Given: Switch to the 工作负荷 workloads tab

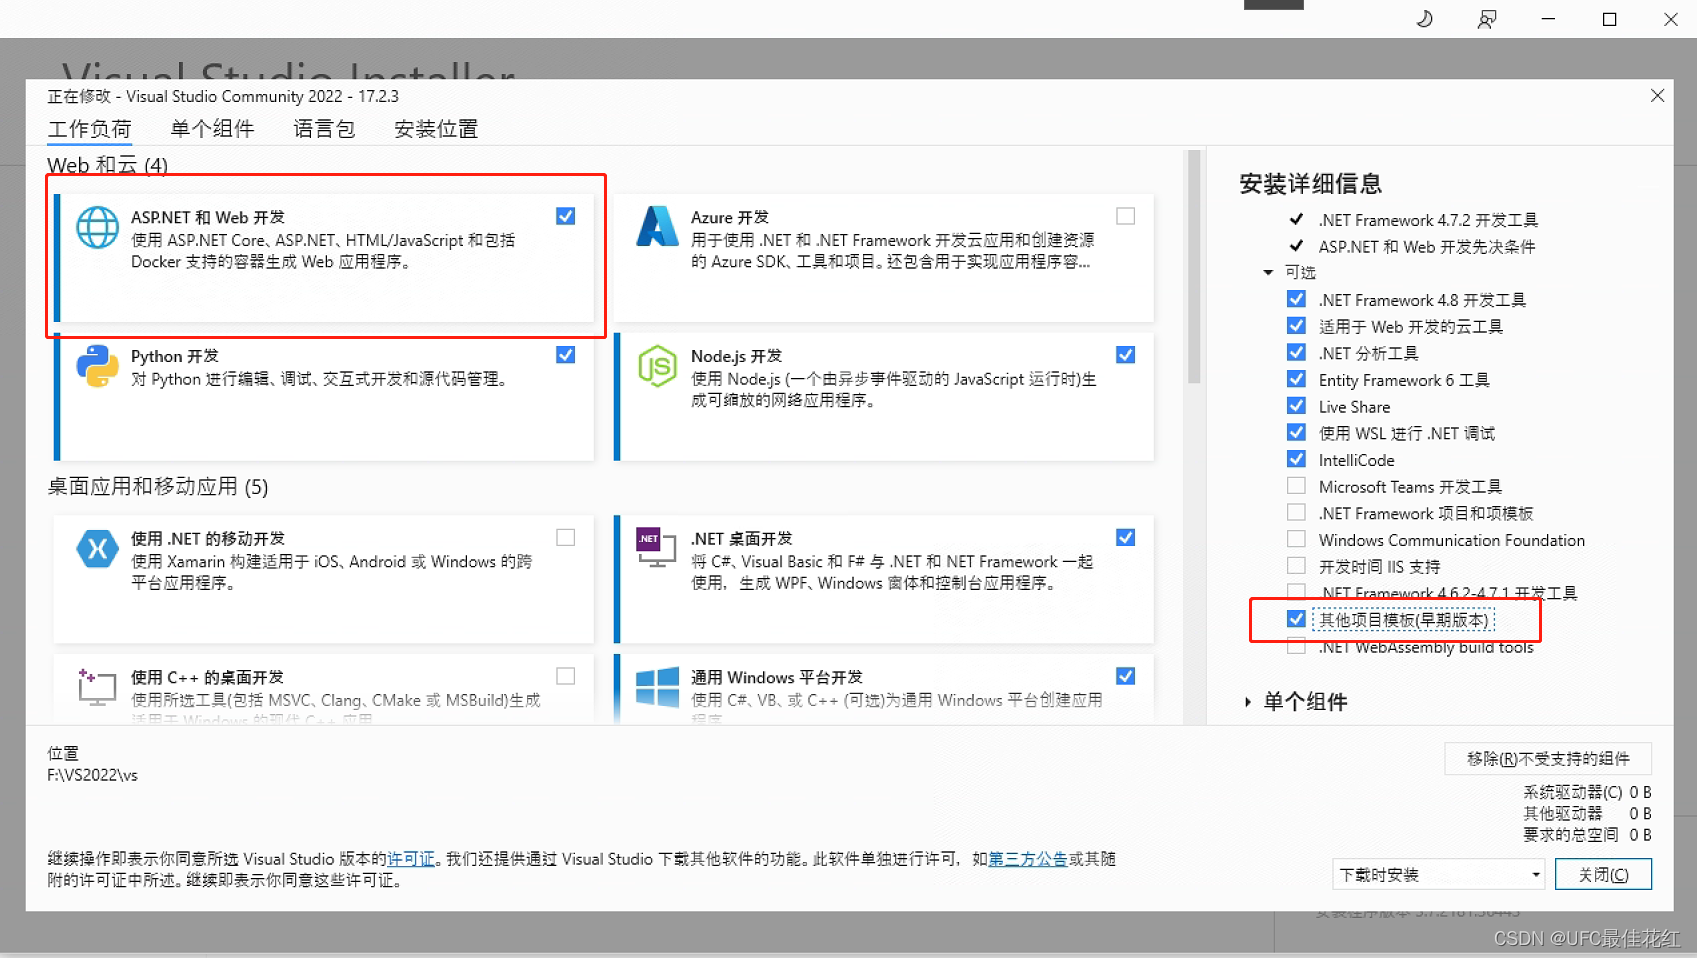Looking at the screenshot, I should pyautogui.click(x=89, y=129).
